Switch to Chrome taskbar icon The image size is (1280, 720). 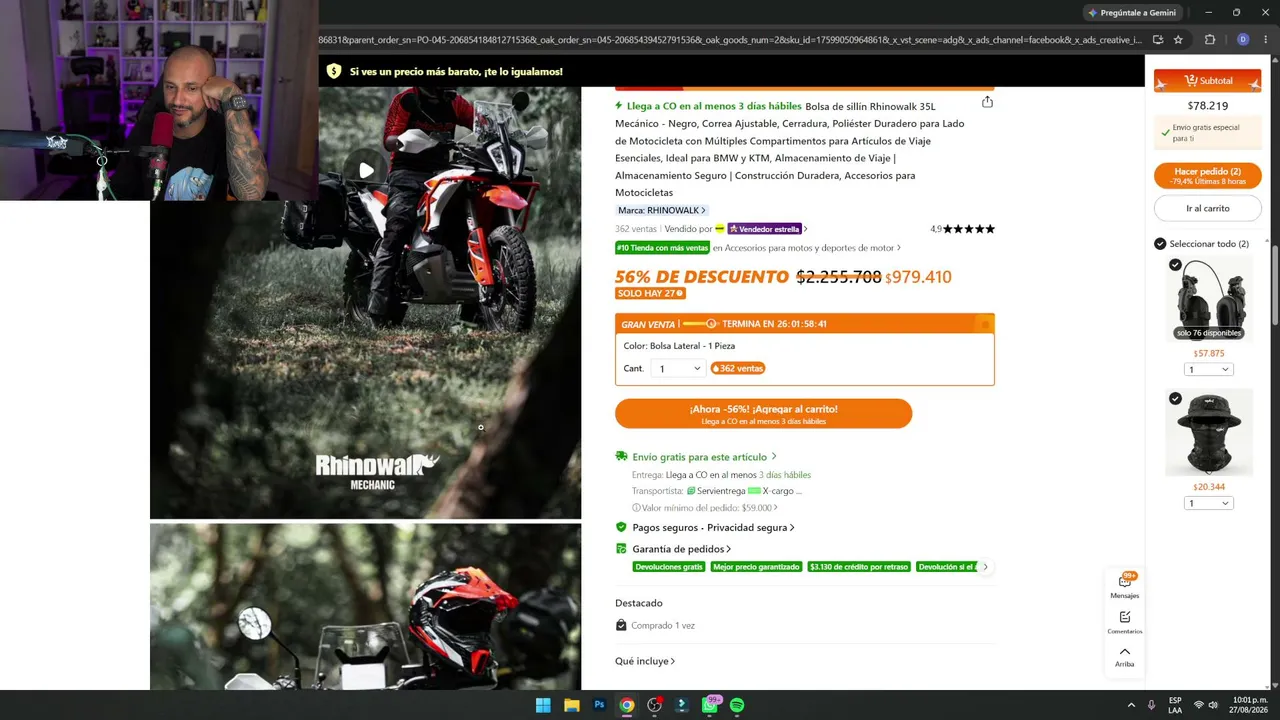626,705
